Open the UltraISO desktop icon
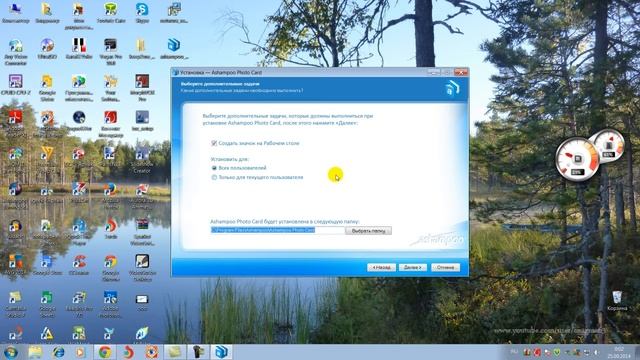Image resolution: width=640 pixels, height=360 pixels. tap(47, 49)
